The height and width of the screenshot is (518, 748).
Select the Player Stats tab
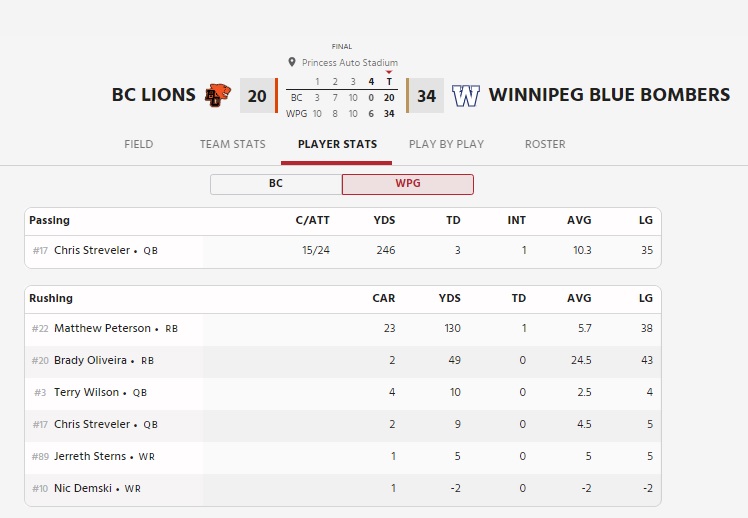pyautogui.click(x=337, y=144)
